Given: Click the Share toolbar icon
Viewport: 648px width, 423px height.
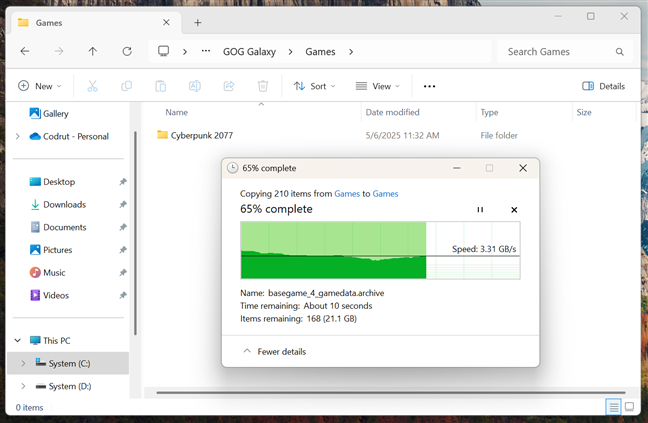Looking at the screenshot, I should (229, 86).
